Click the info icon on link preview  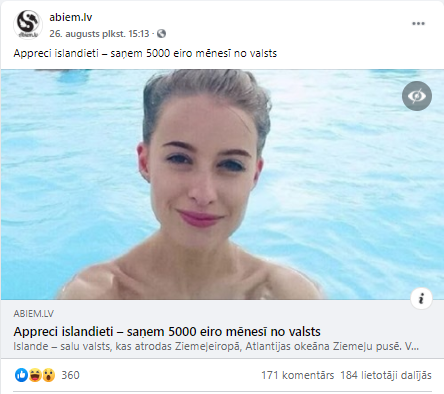[421, 298]
